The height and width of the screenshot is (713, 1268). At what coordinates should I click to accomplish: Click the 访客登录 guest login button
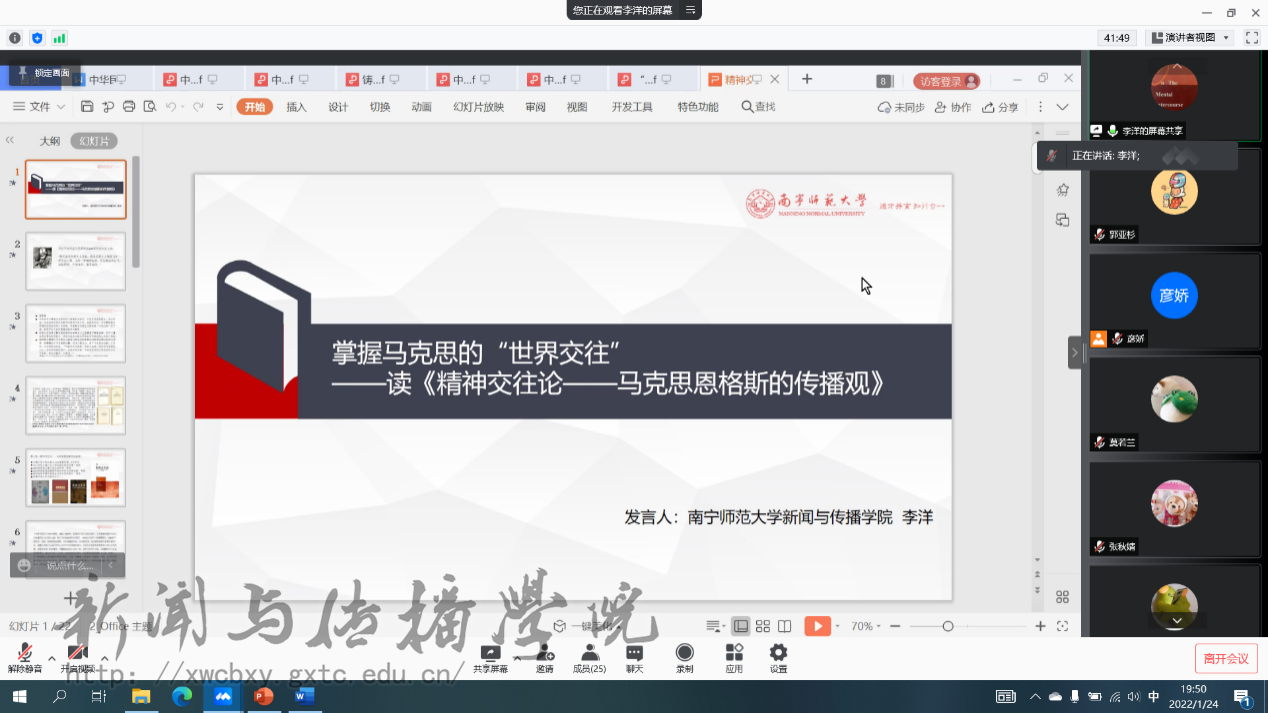pyautogui.click(x=947, y=81)
